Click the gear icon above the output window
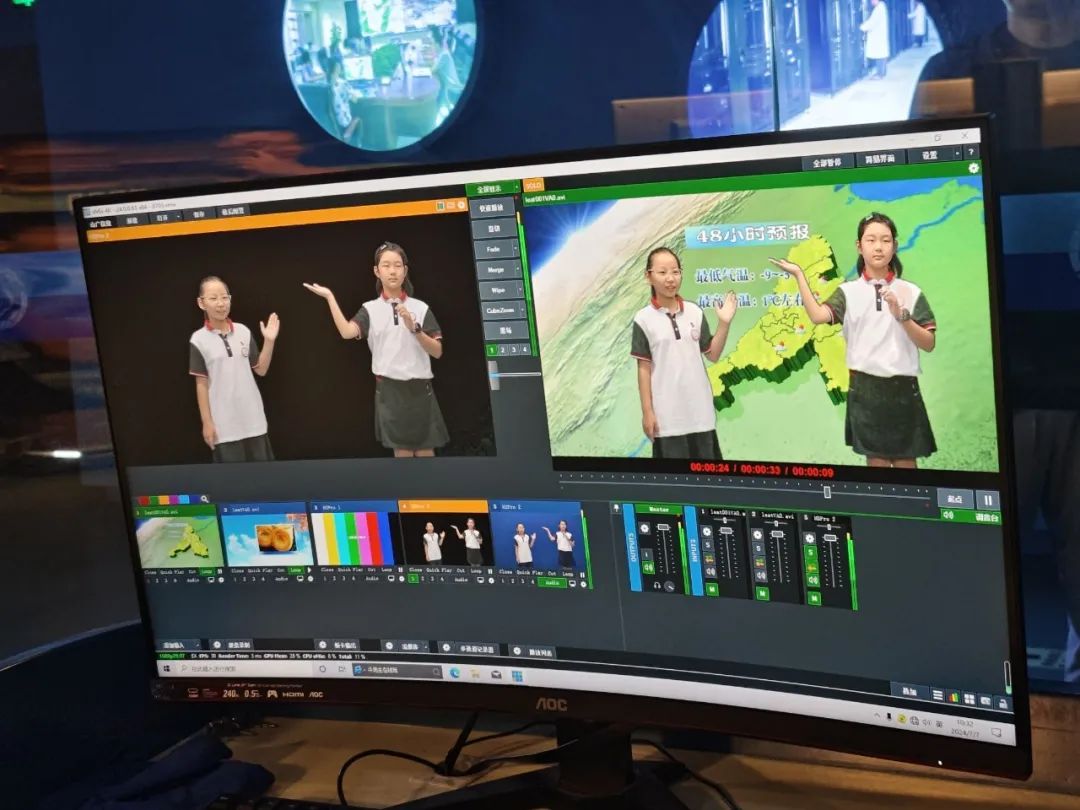1080x810 pixels. point(972,168)
